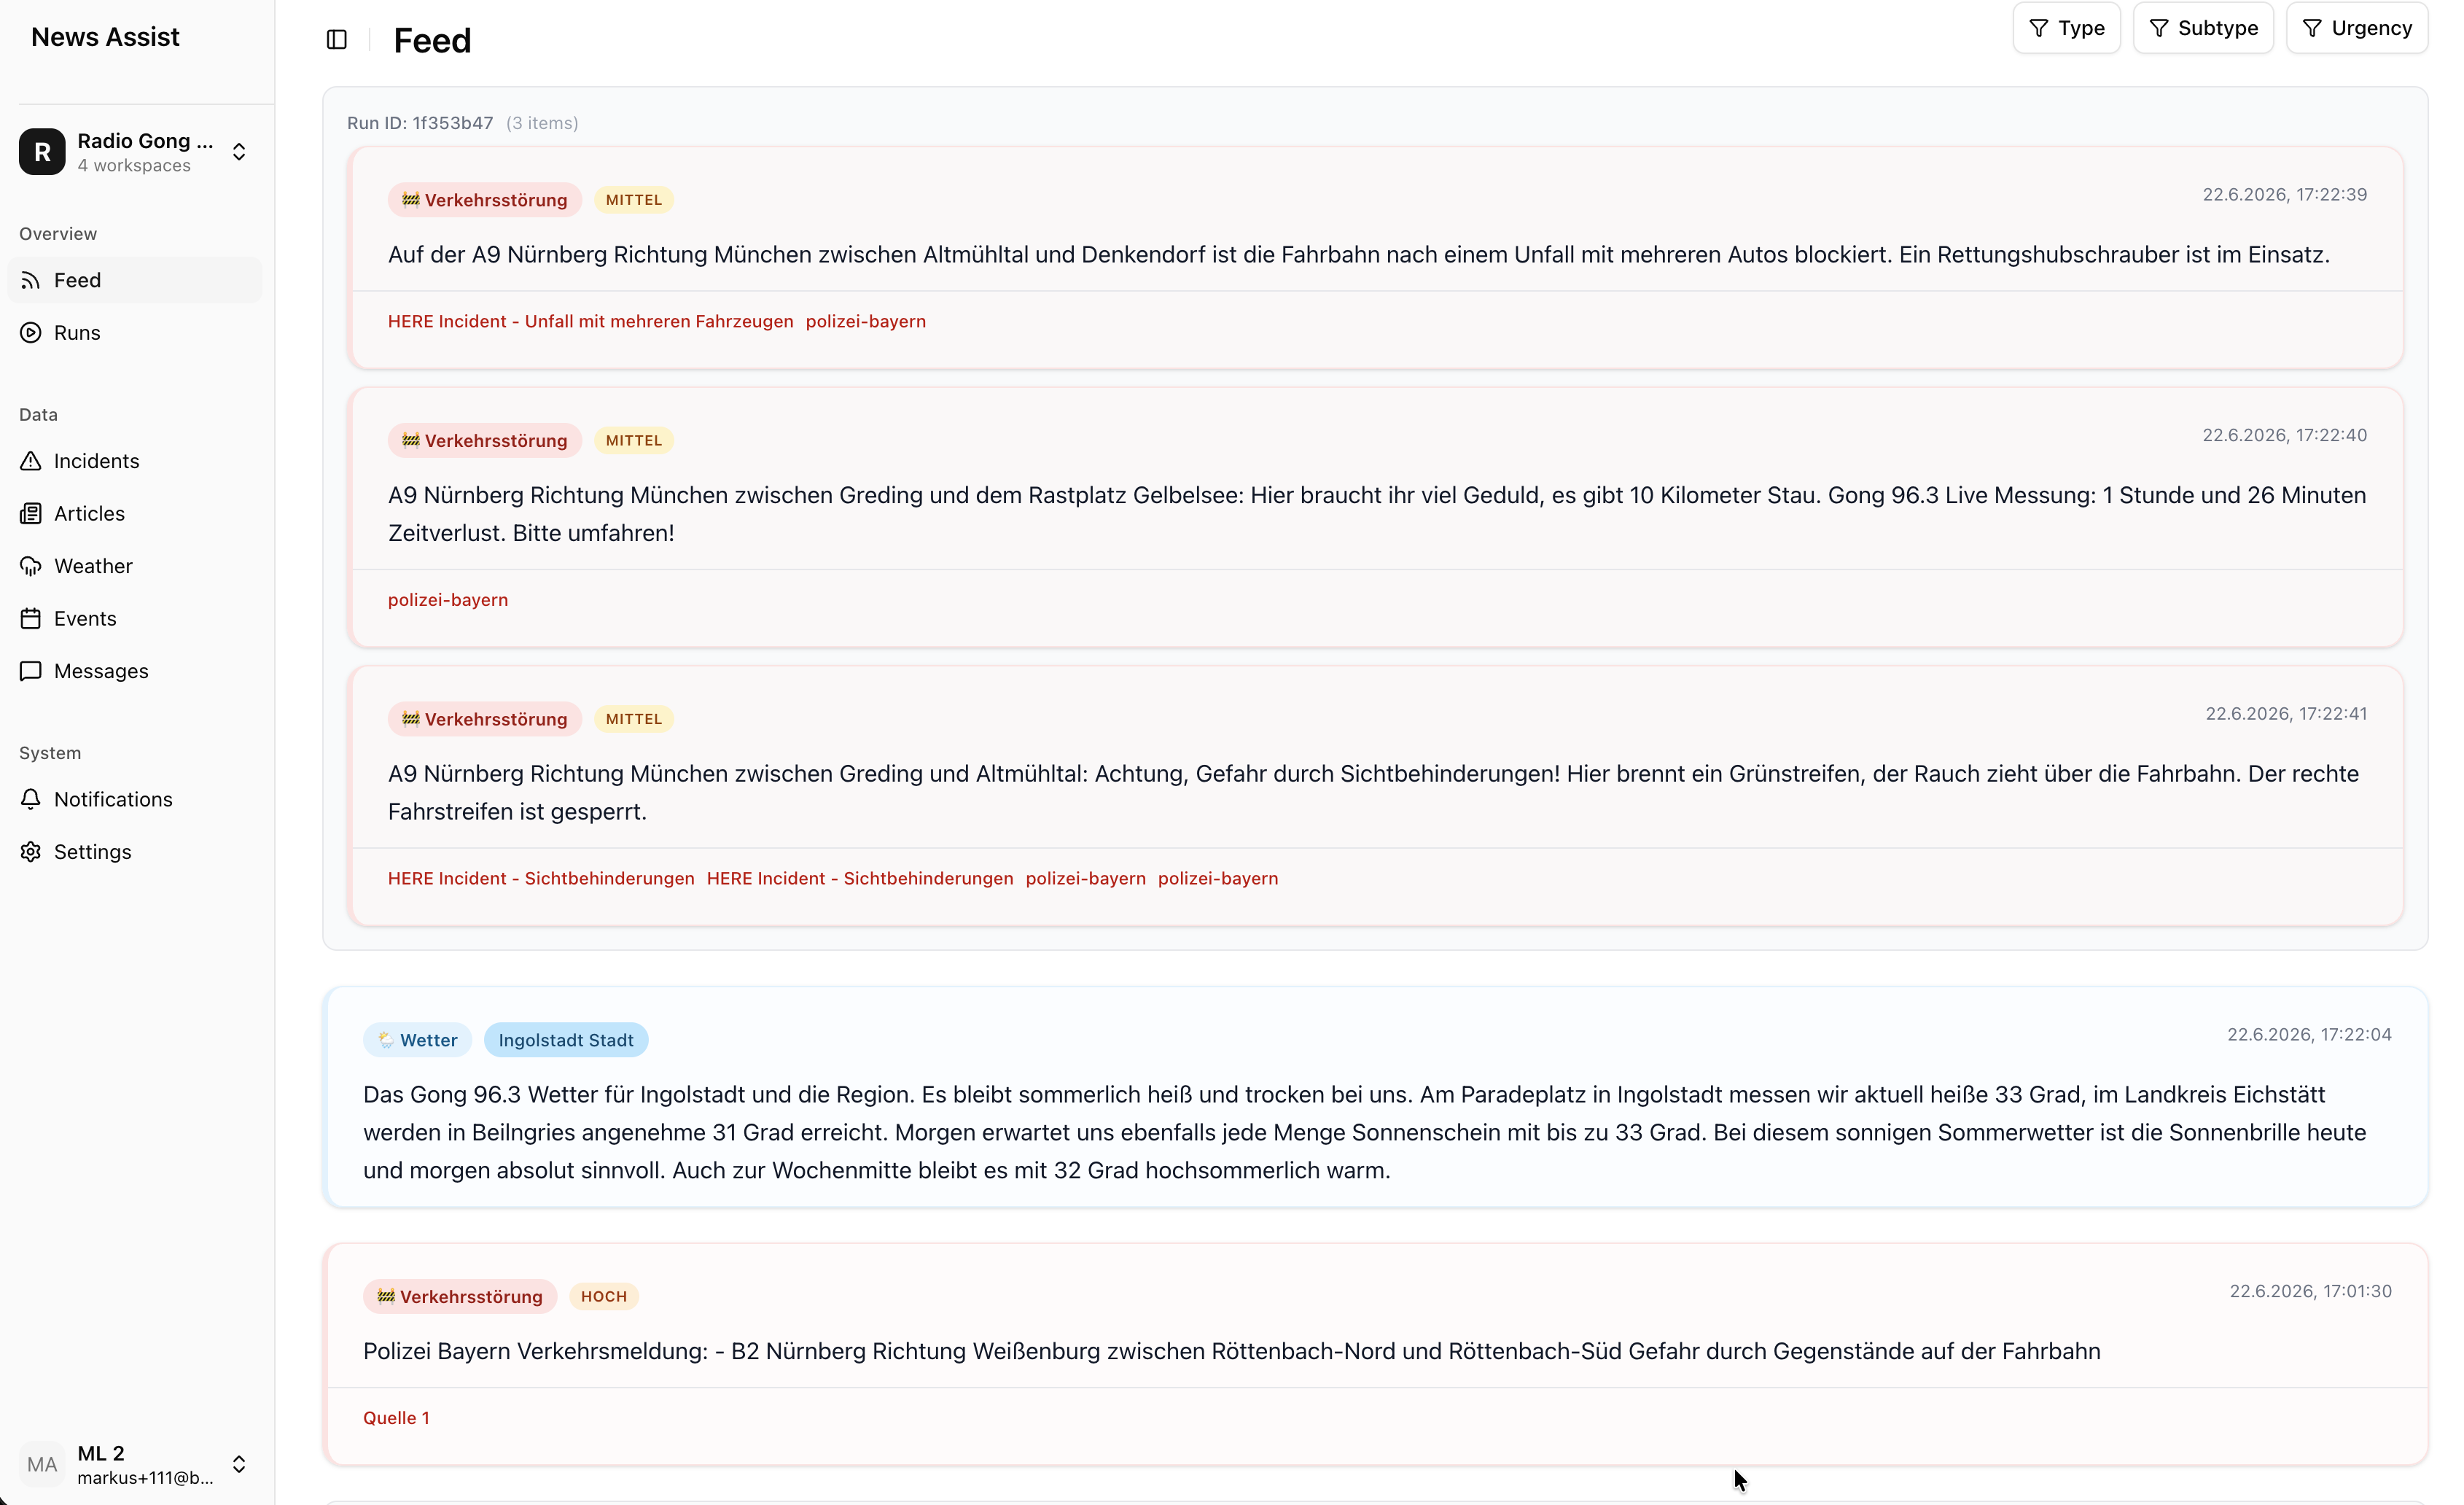Click the Verkehrsstörung badge dated 17:22:40
The image size is (2464, 1505).
point(484,441)
